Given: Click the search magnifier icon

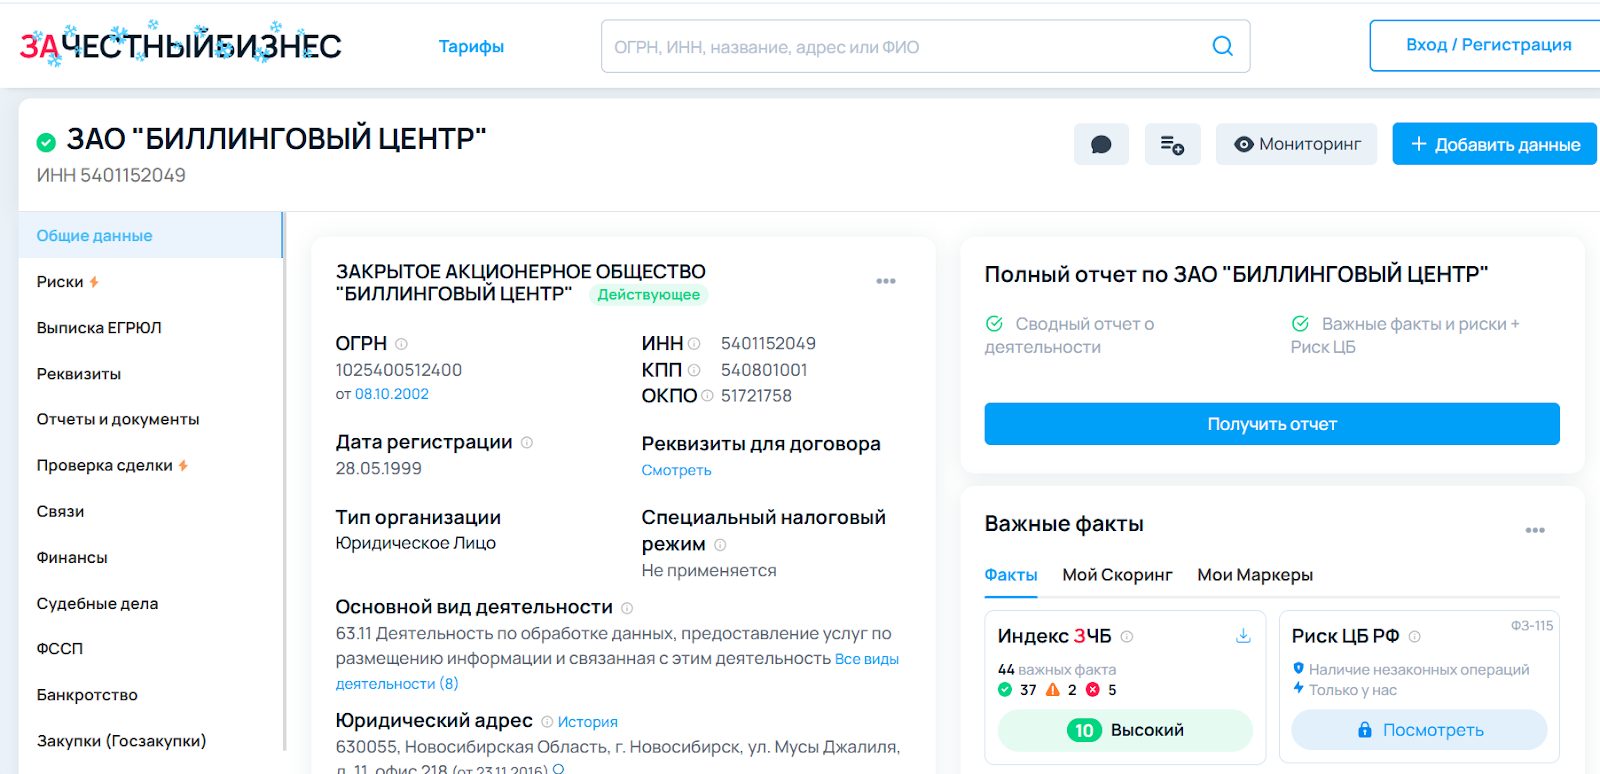Looking at the screenshot, I should coord(1222,46).
